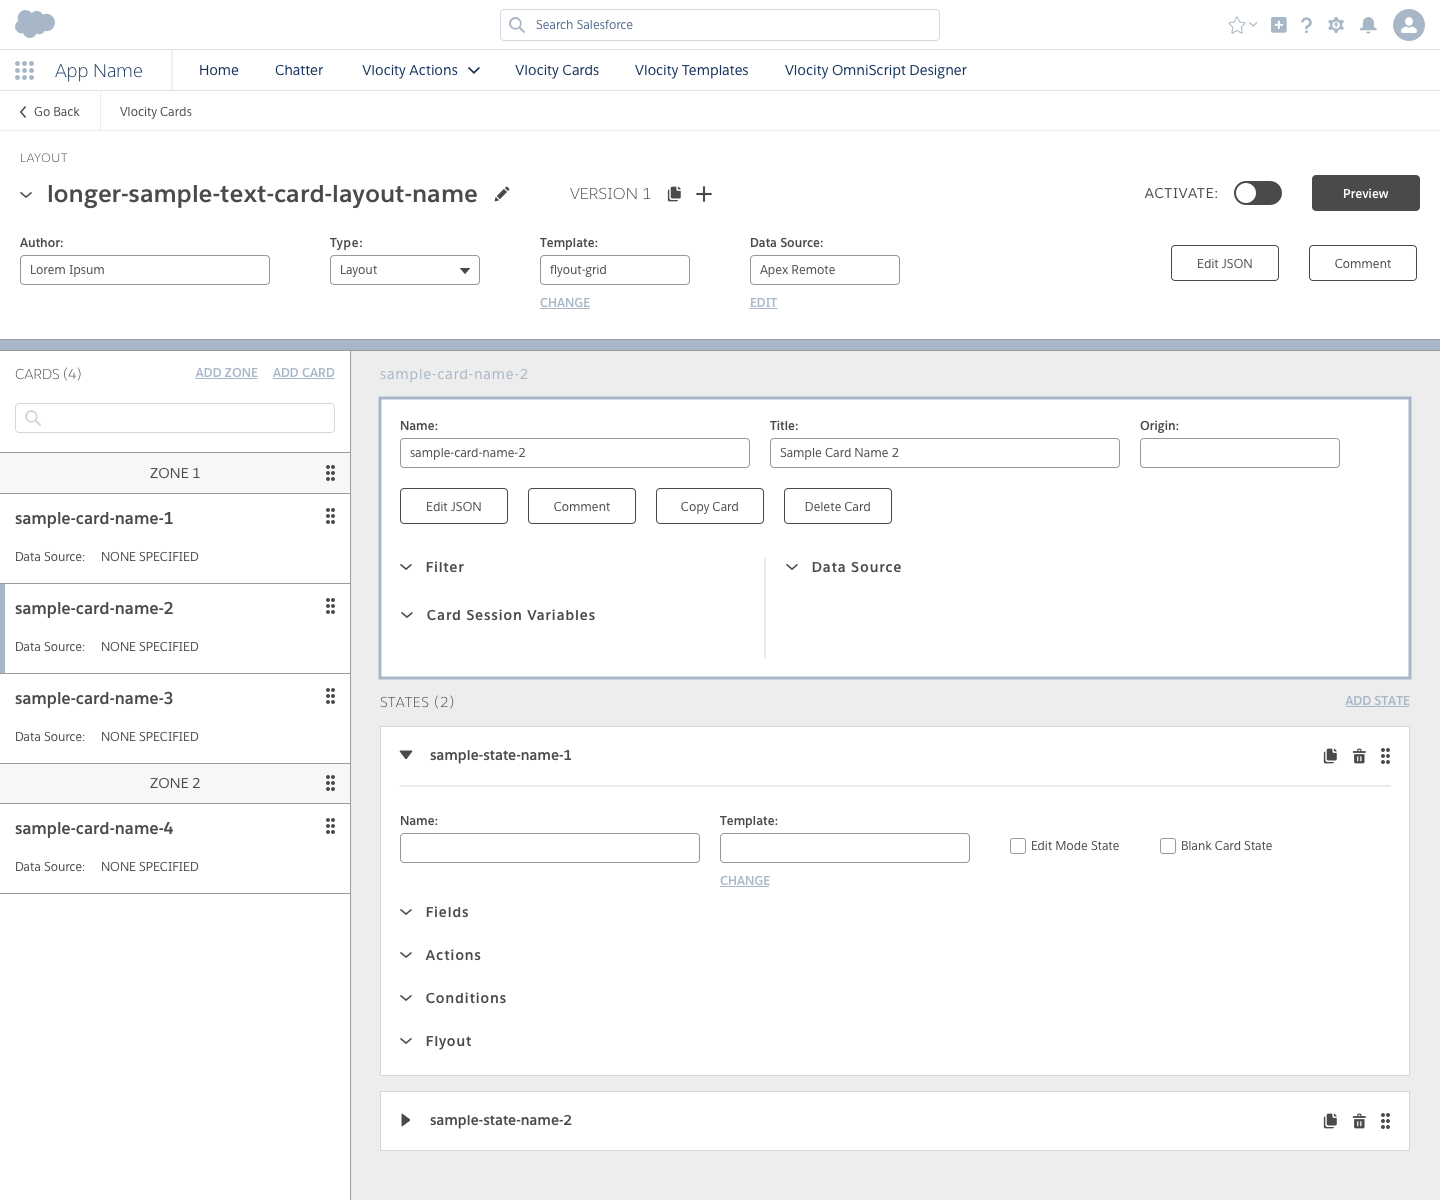The height and width of the screenshot is (1200, 1440).
Task: Expand sample-state-name-2 triangle
Action: click(x=405, y=1120)
